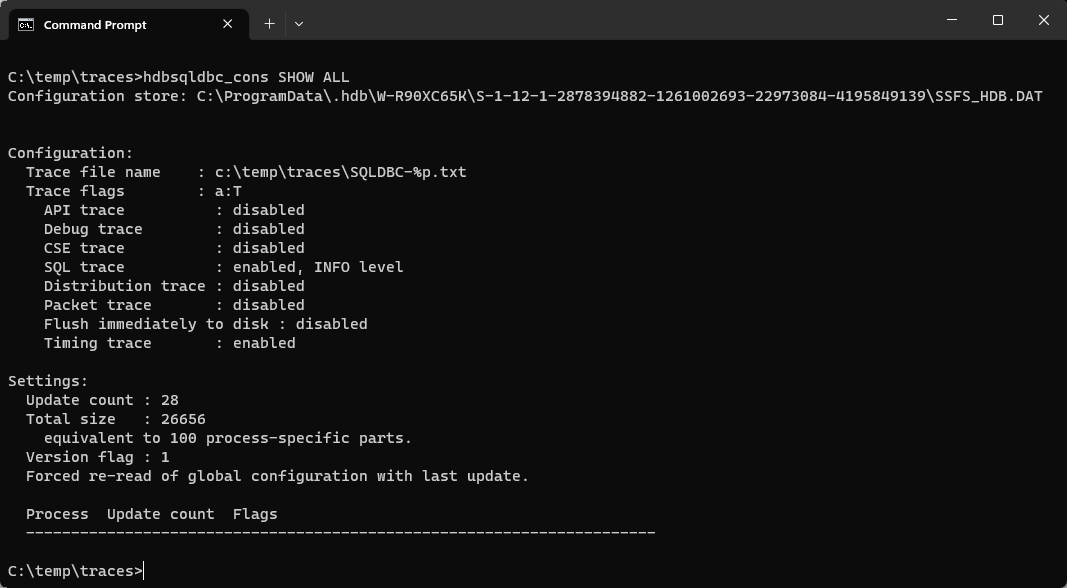
Task: Click the SQL trace enabled INFO level line
Action: 223,267
